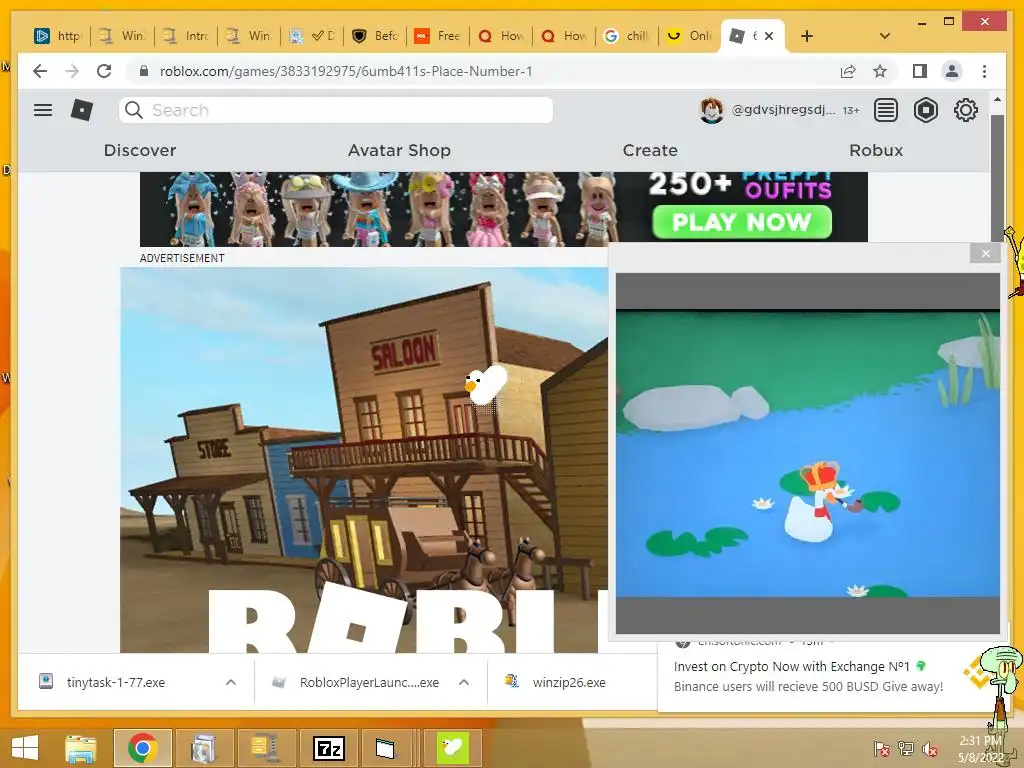Switch to the 'Free' tab
Image resolution: width=1024 pixels, height=768 pixels.
(x=439, y=36)
